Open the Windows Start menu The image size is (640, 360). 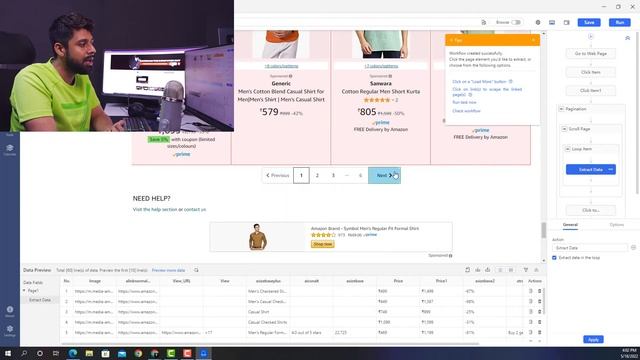tap(8, 353)
